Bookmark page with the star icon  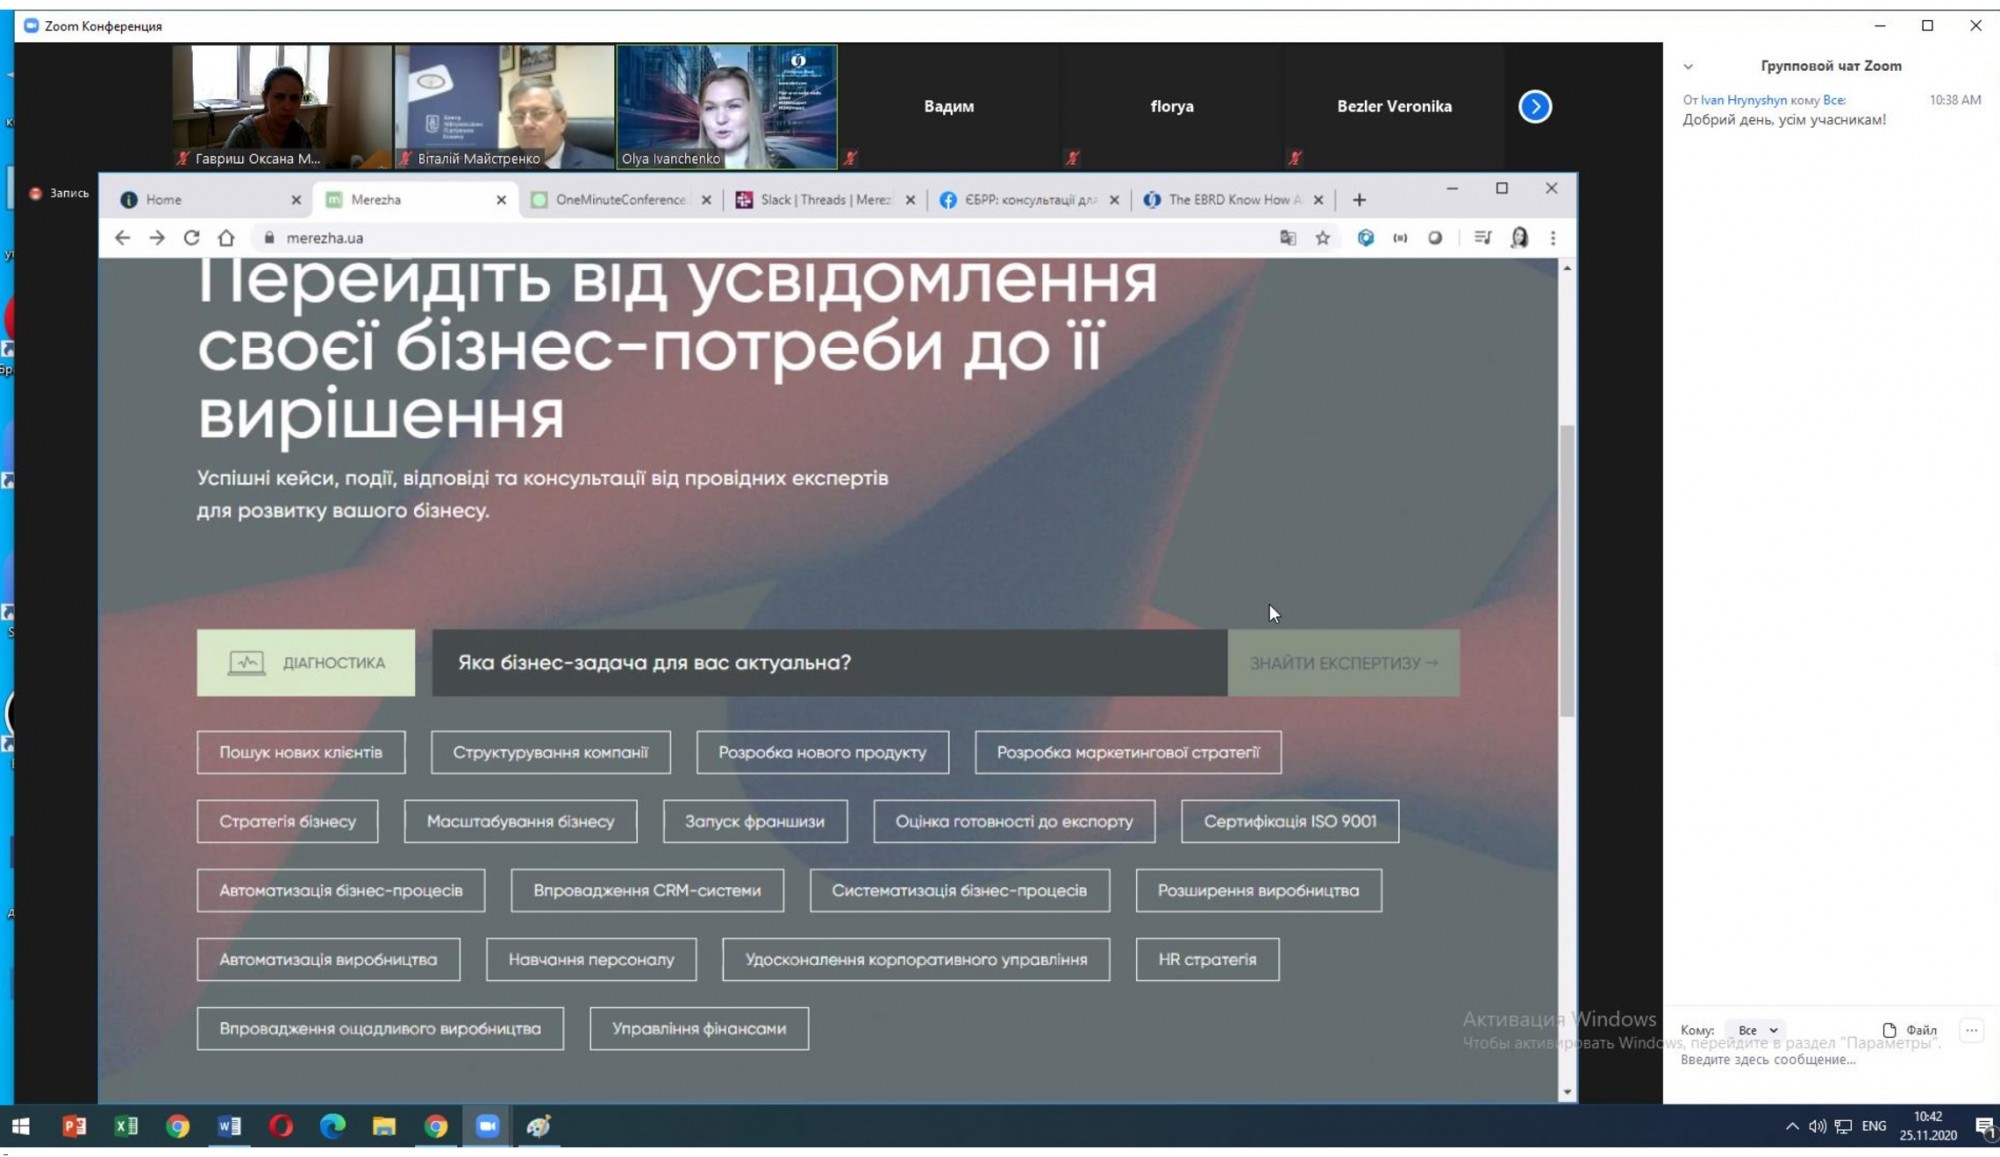[1322, 238]
